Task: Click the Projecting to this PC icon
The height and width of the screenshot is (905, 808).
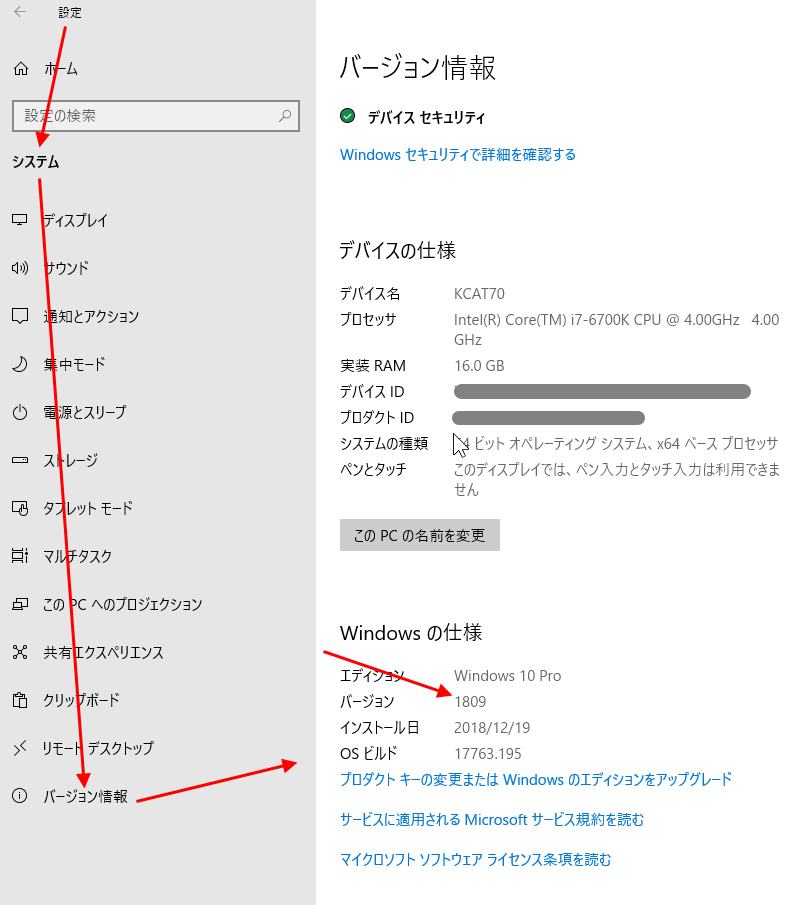Action: pyautogui.click(x=20, y=604)
